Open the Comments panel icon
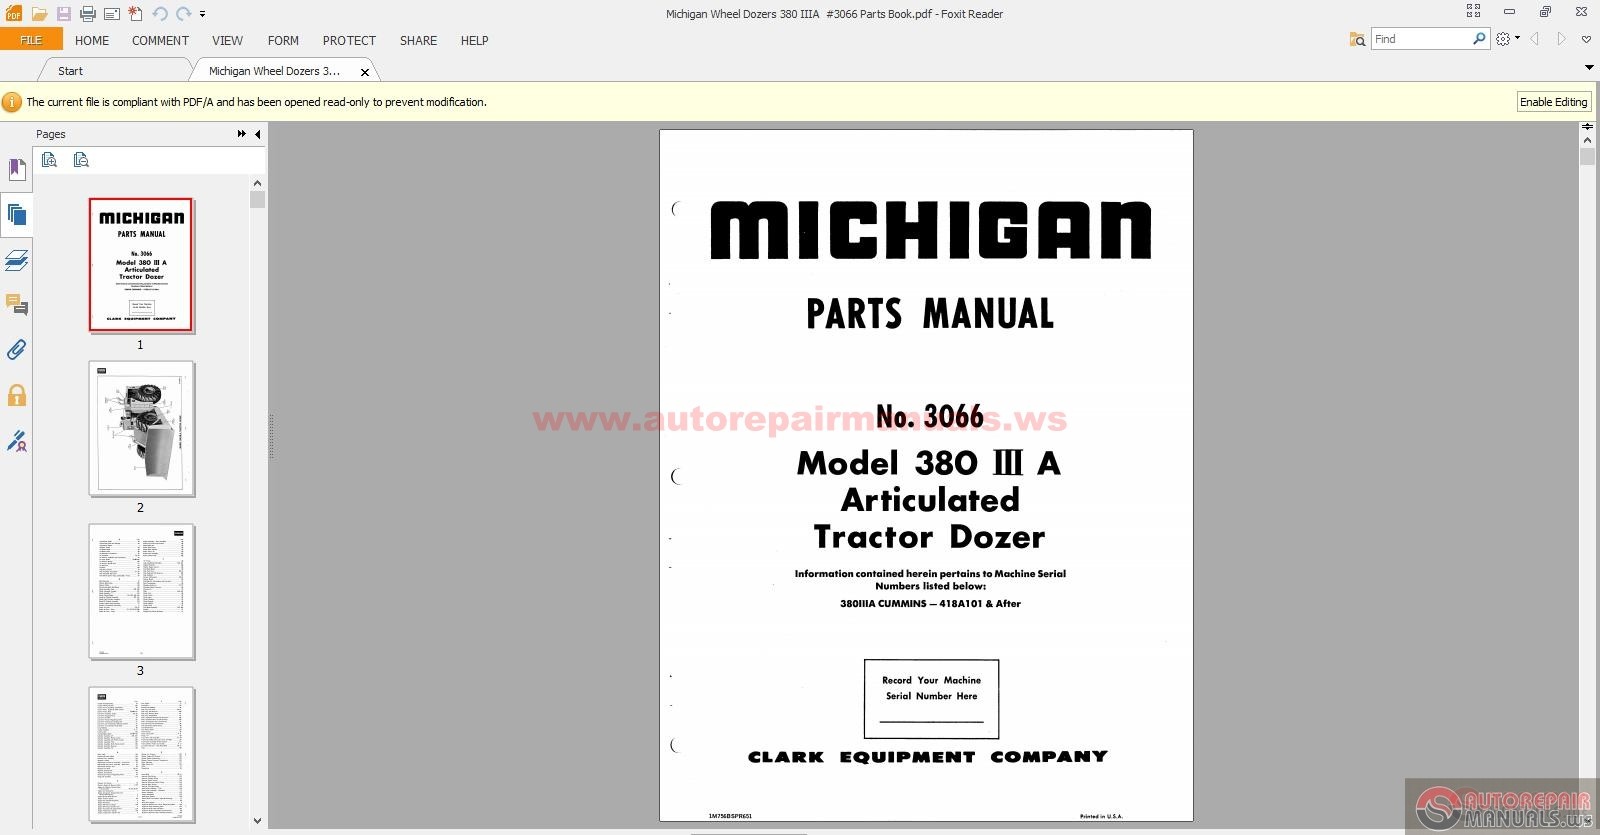The image size is (1600, 835). click(16, 305)
